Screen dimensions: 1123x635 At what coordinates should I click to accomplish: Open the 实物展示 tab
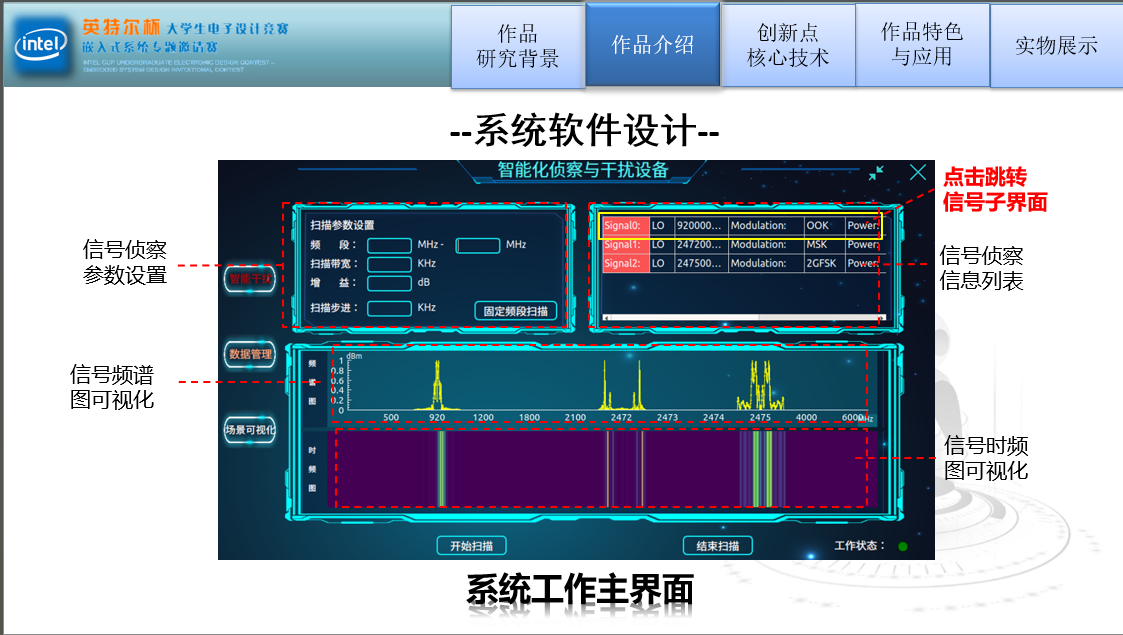coord(1056,47)
